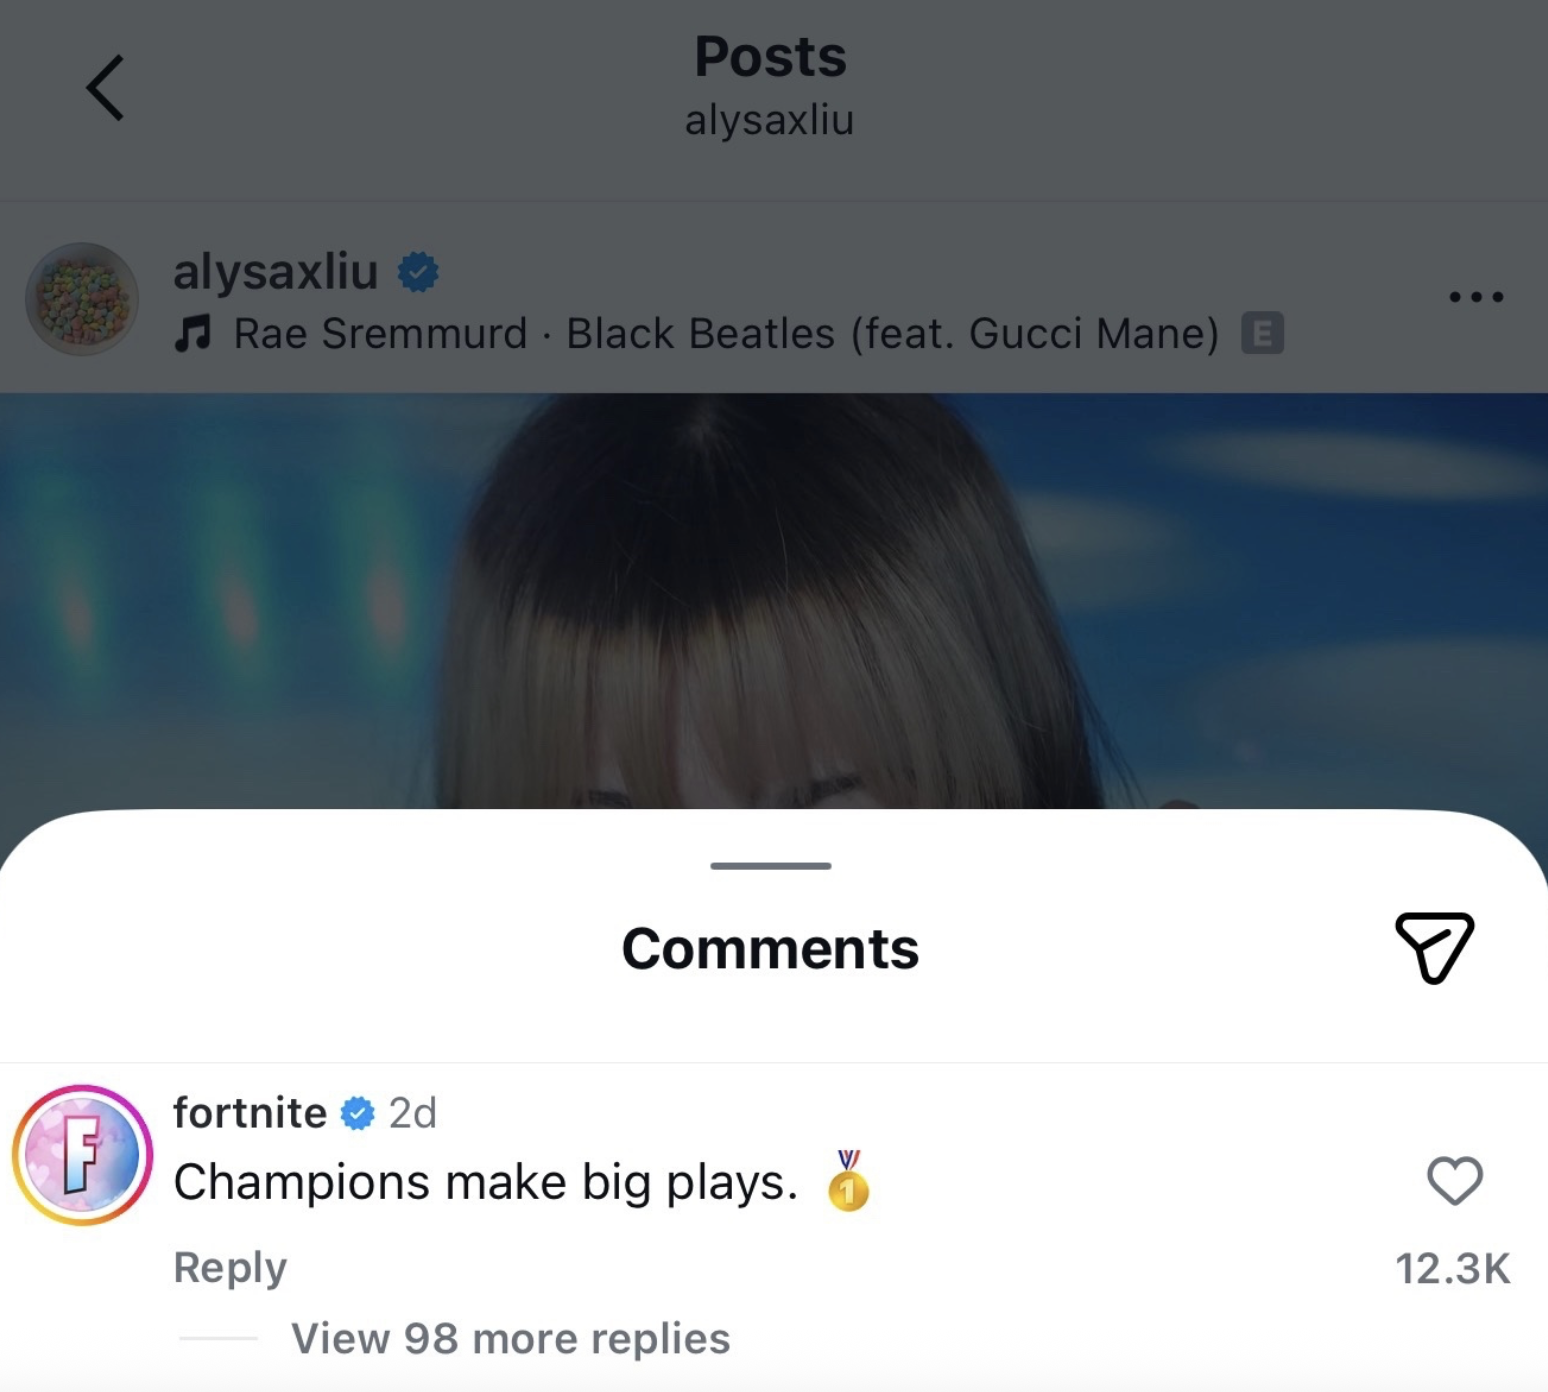The image size is (1548, 1392).
Task: Open the three-dot post options menu
Action: click(1476, 297)
